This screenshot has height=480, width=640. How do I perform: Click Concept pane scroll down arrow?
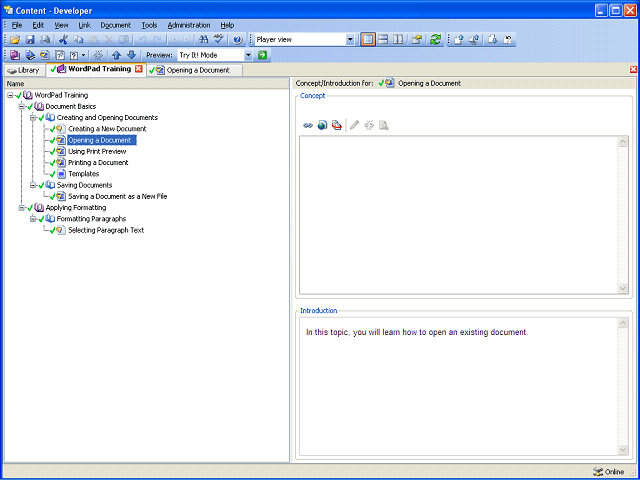tap(623, 288)
